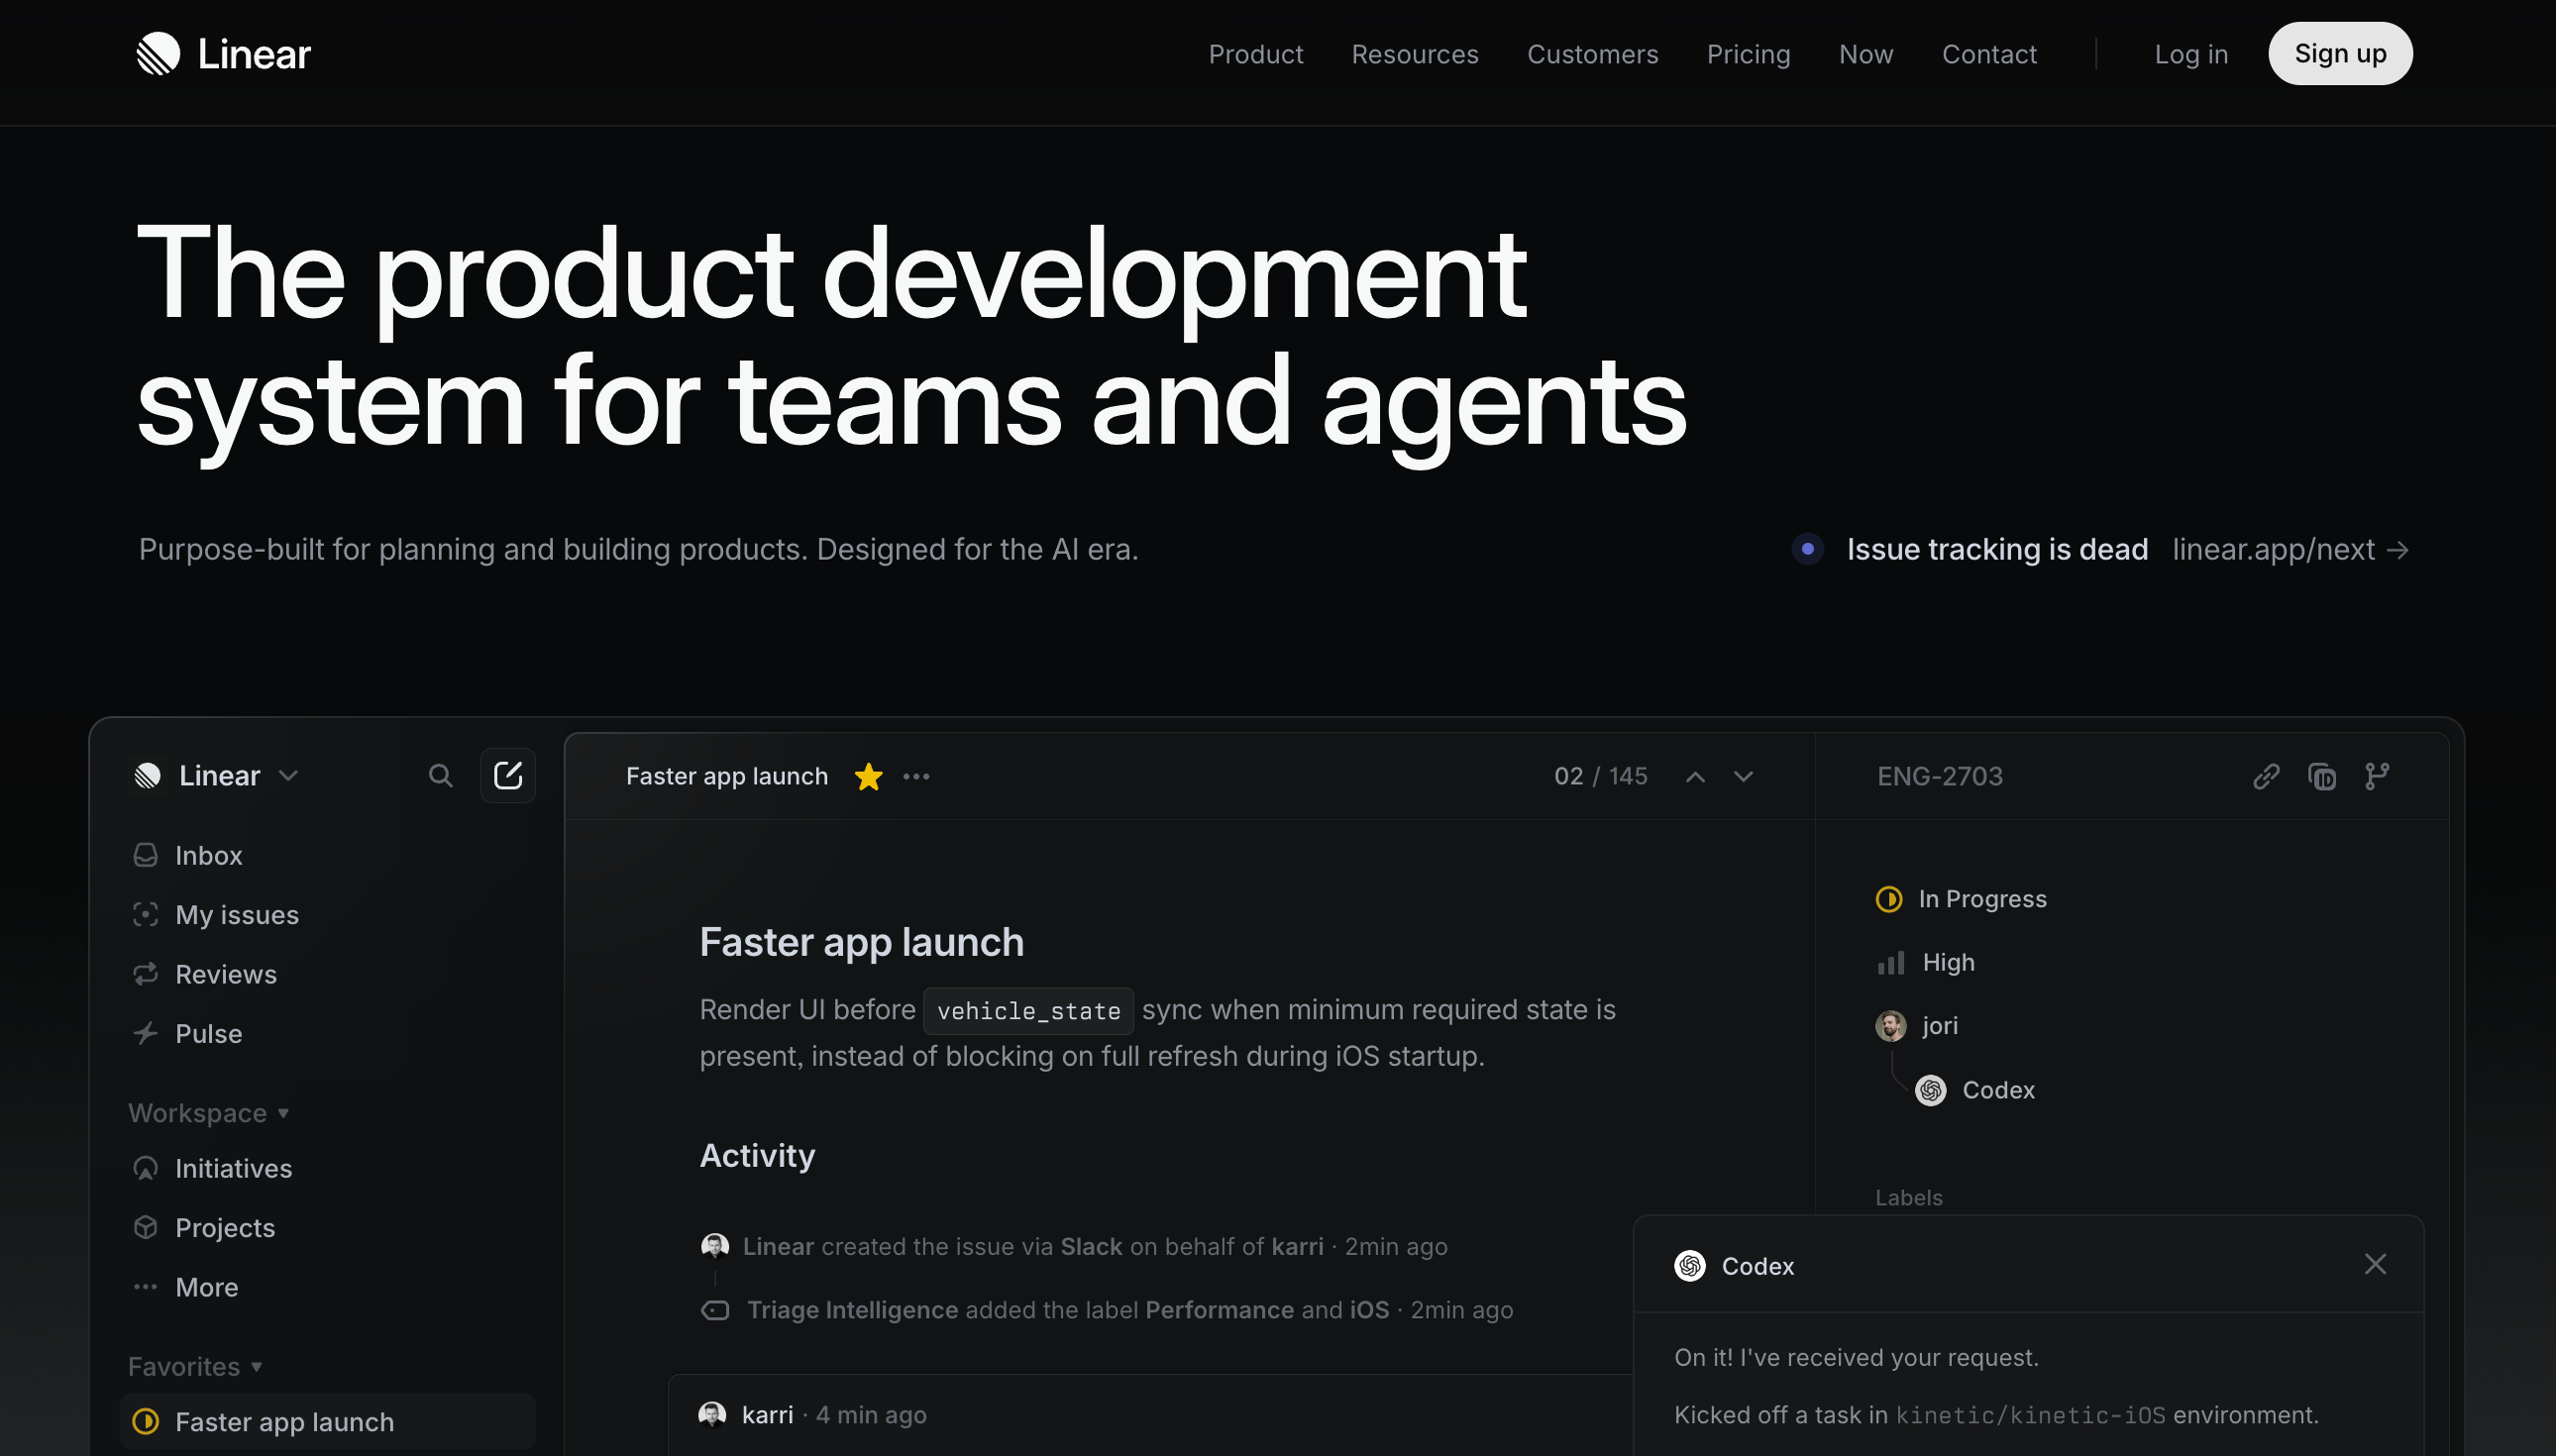Click the 02 / 145 issue counter
The image size is (2556, 1456).
[x=1600, y=776]
